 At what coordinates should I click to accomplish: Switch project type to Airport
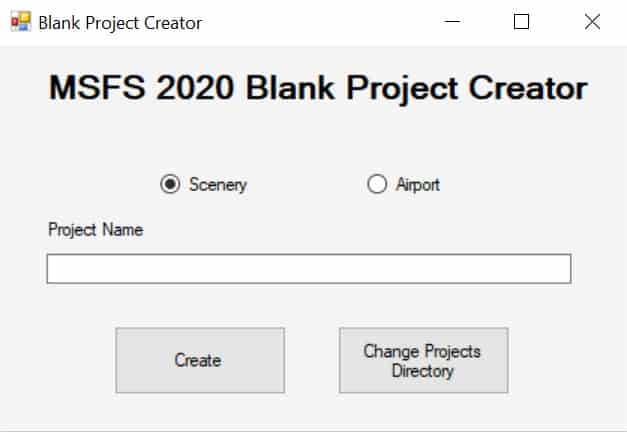[x=377, y=184]
